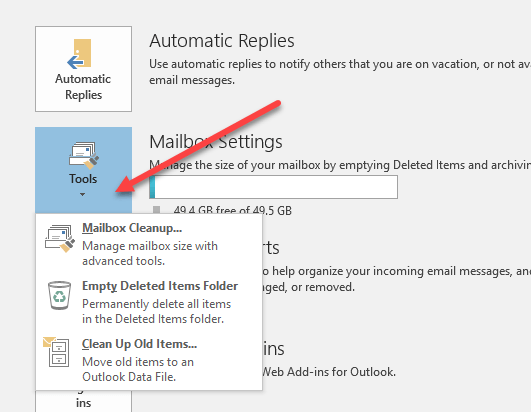
Task: Select Clean Up Old Items... entry
Action: (x=139, y=344)
